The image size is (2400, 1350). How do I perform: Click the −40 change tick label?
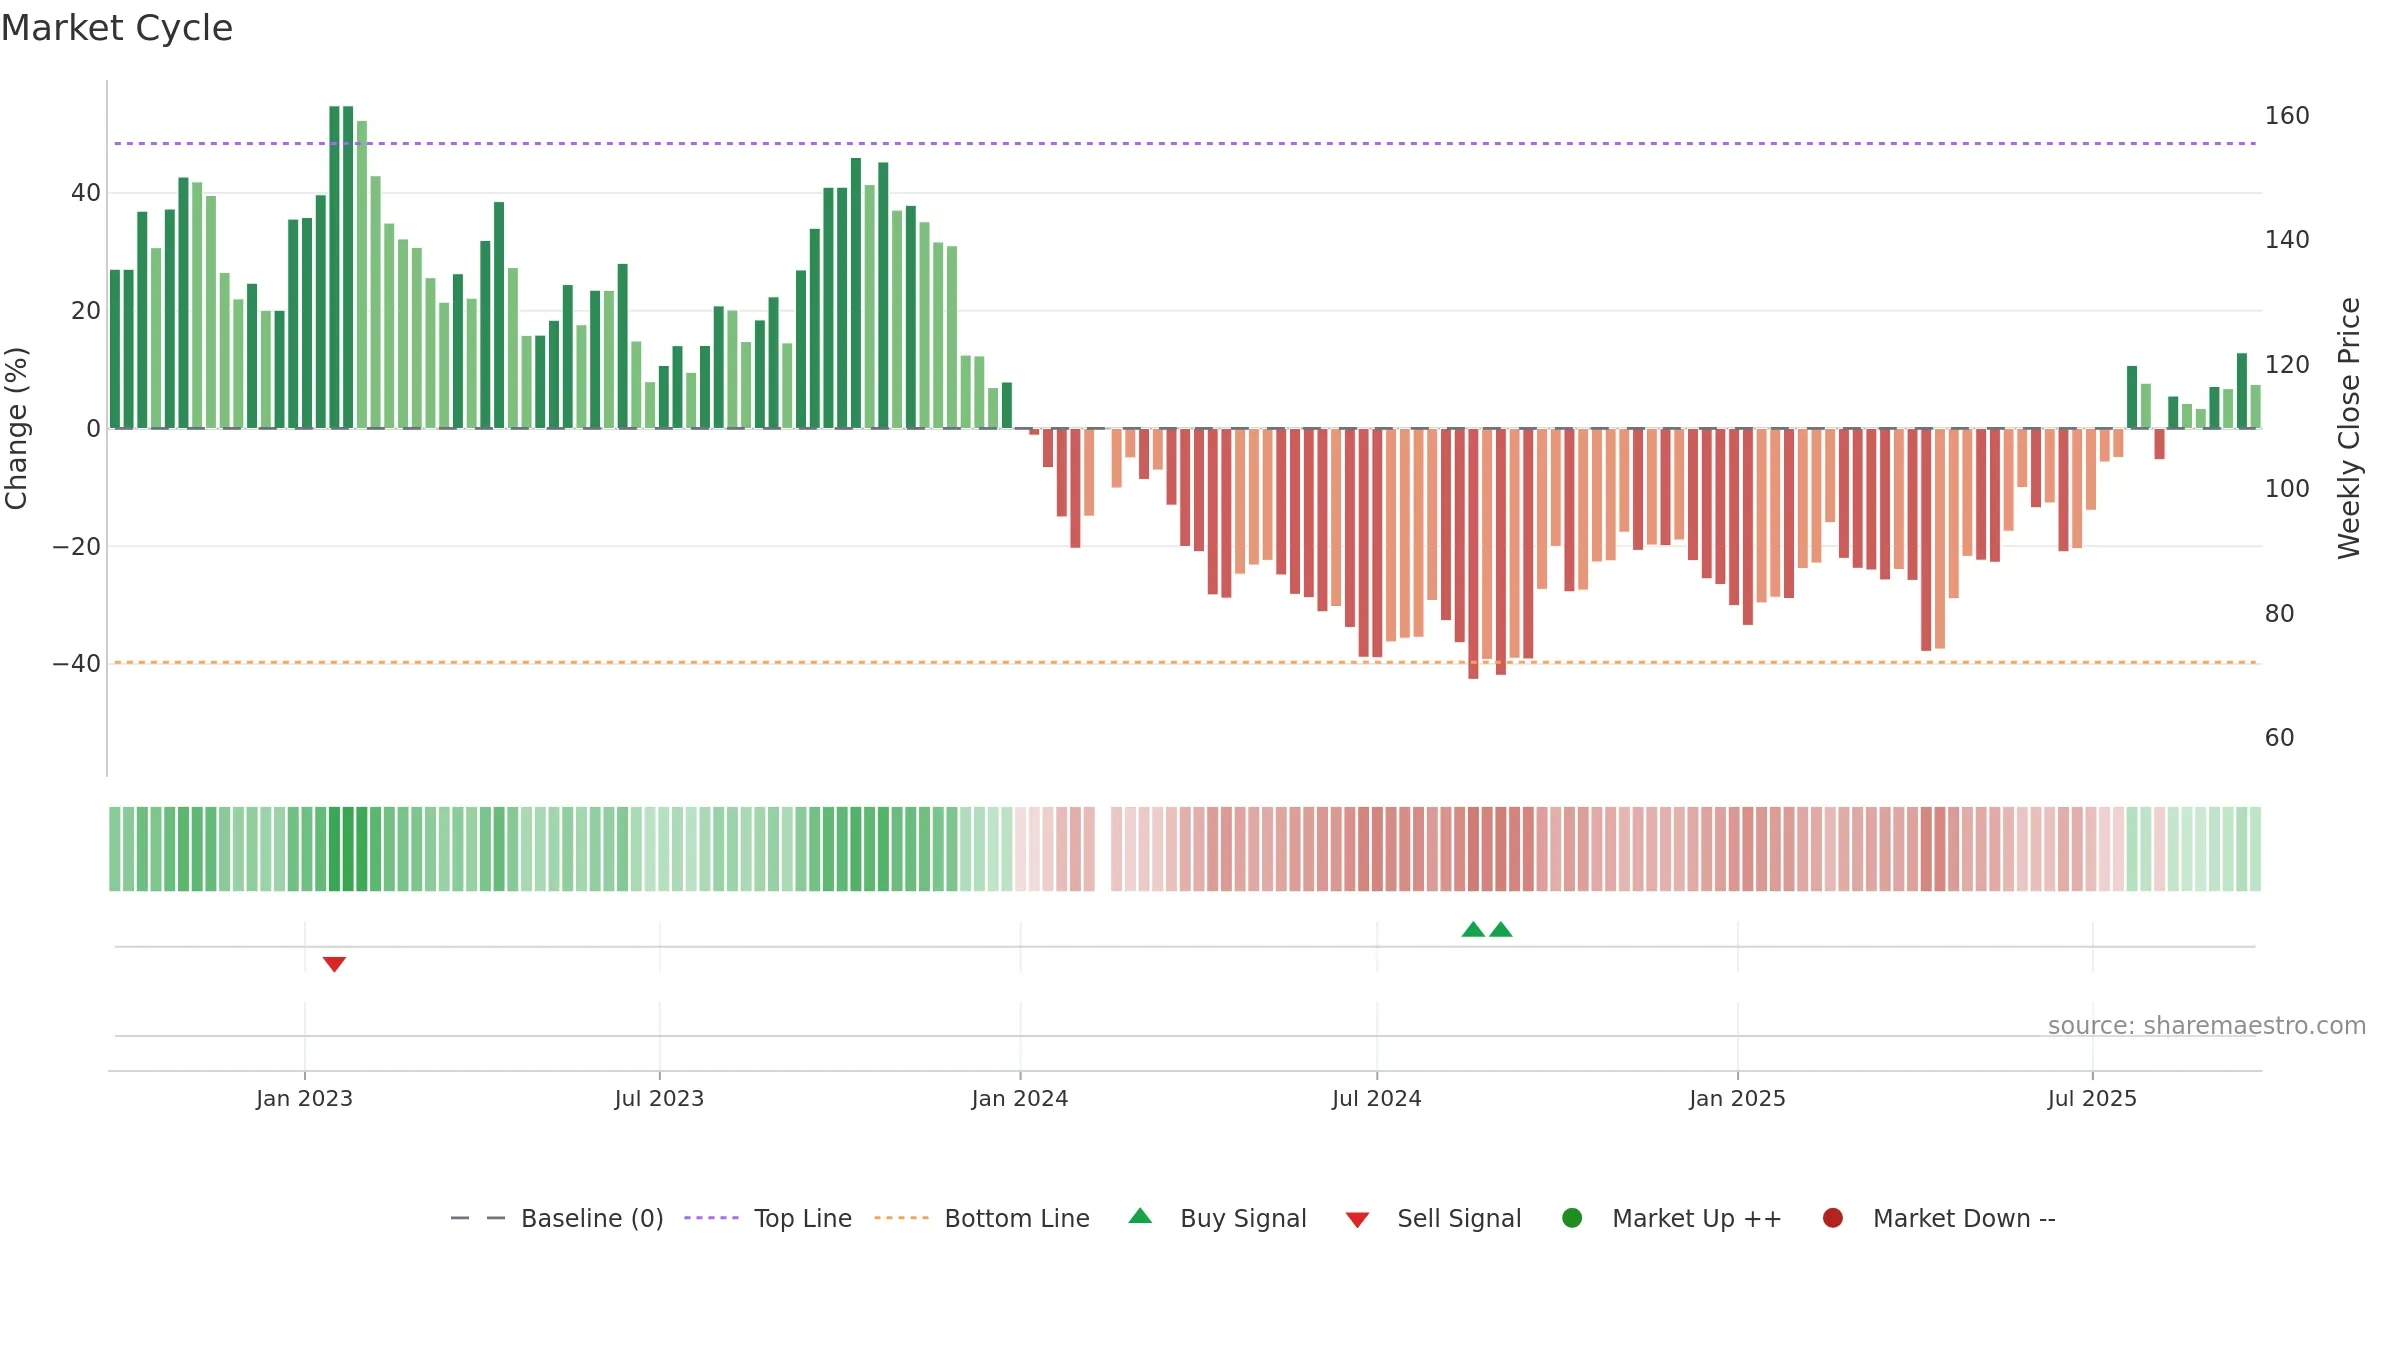pyautogui.click(x=76, y=664)
